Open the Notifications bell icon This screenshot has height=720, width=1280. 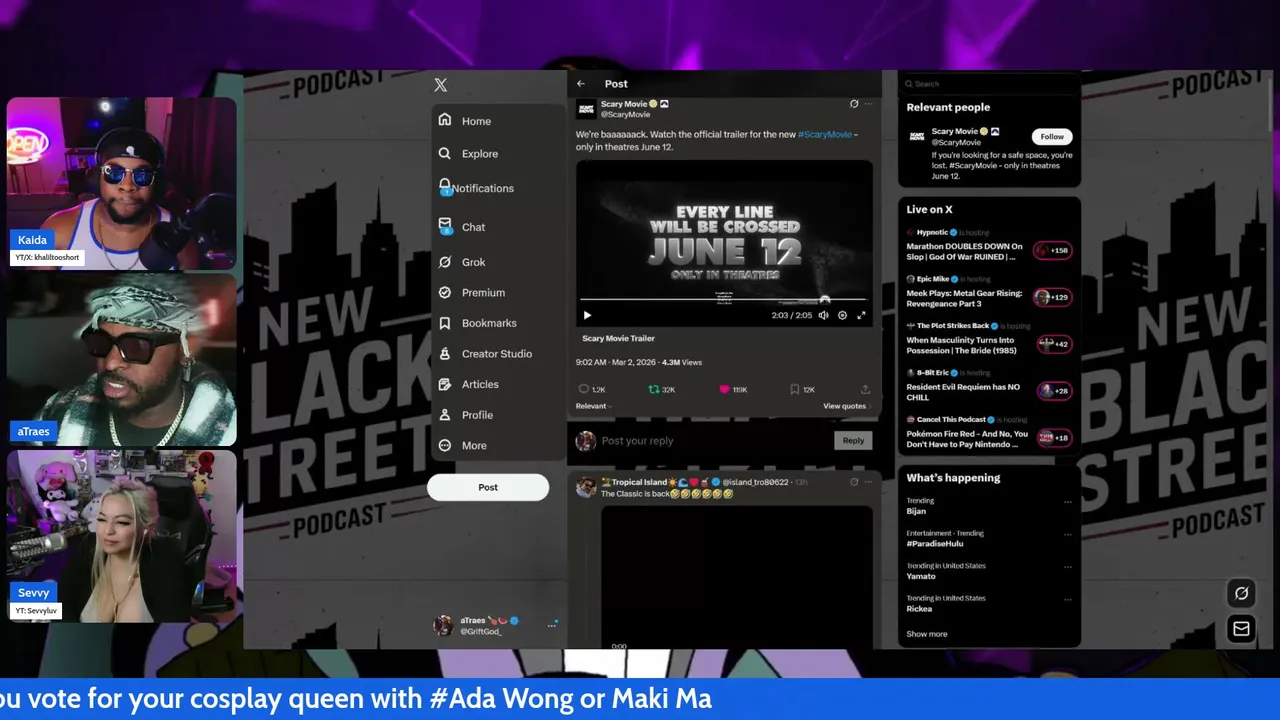[x=445, y=187]
